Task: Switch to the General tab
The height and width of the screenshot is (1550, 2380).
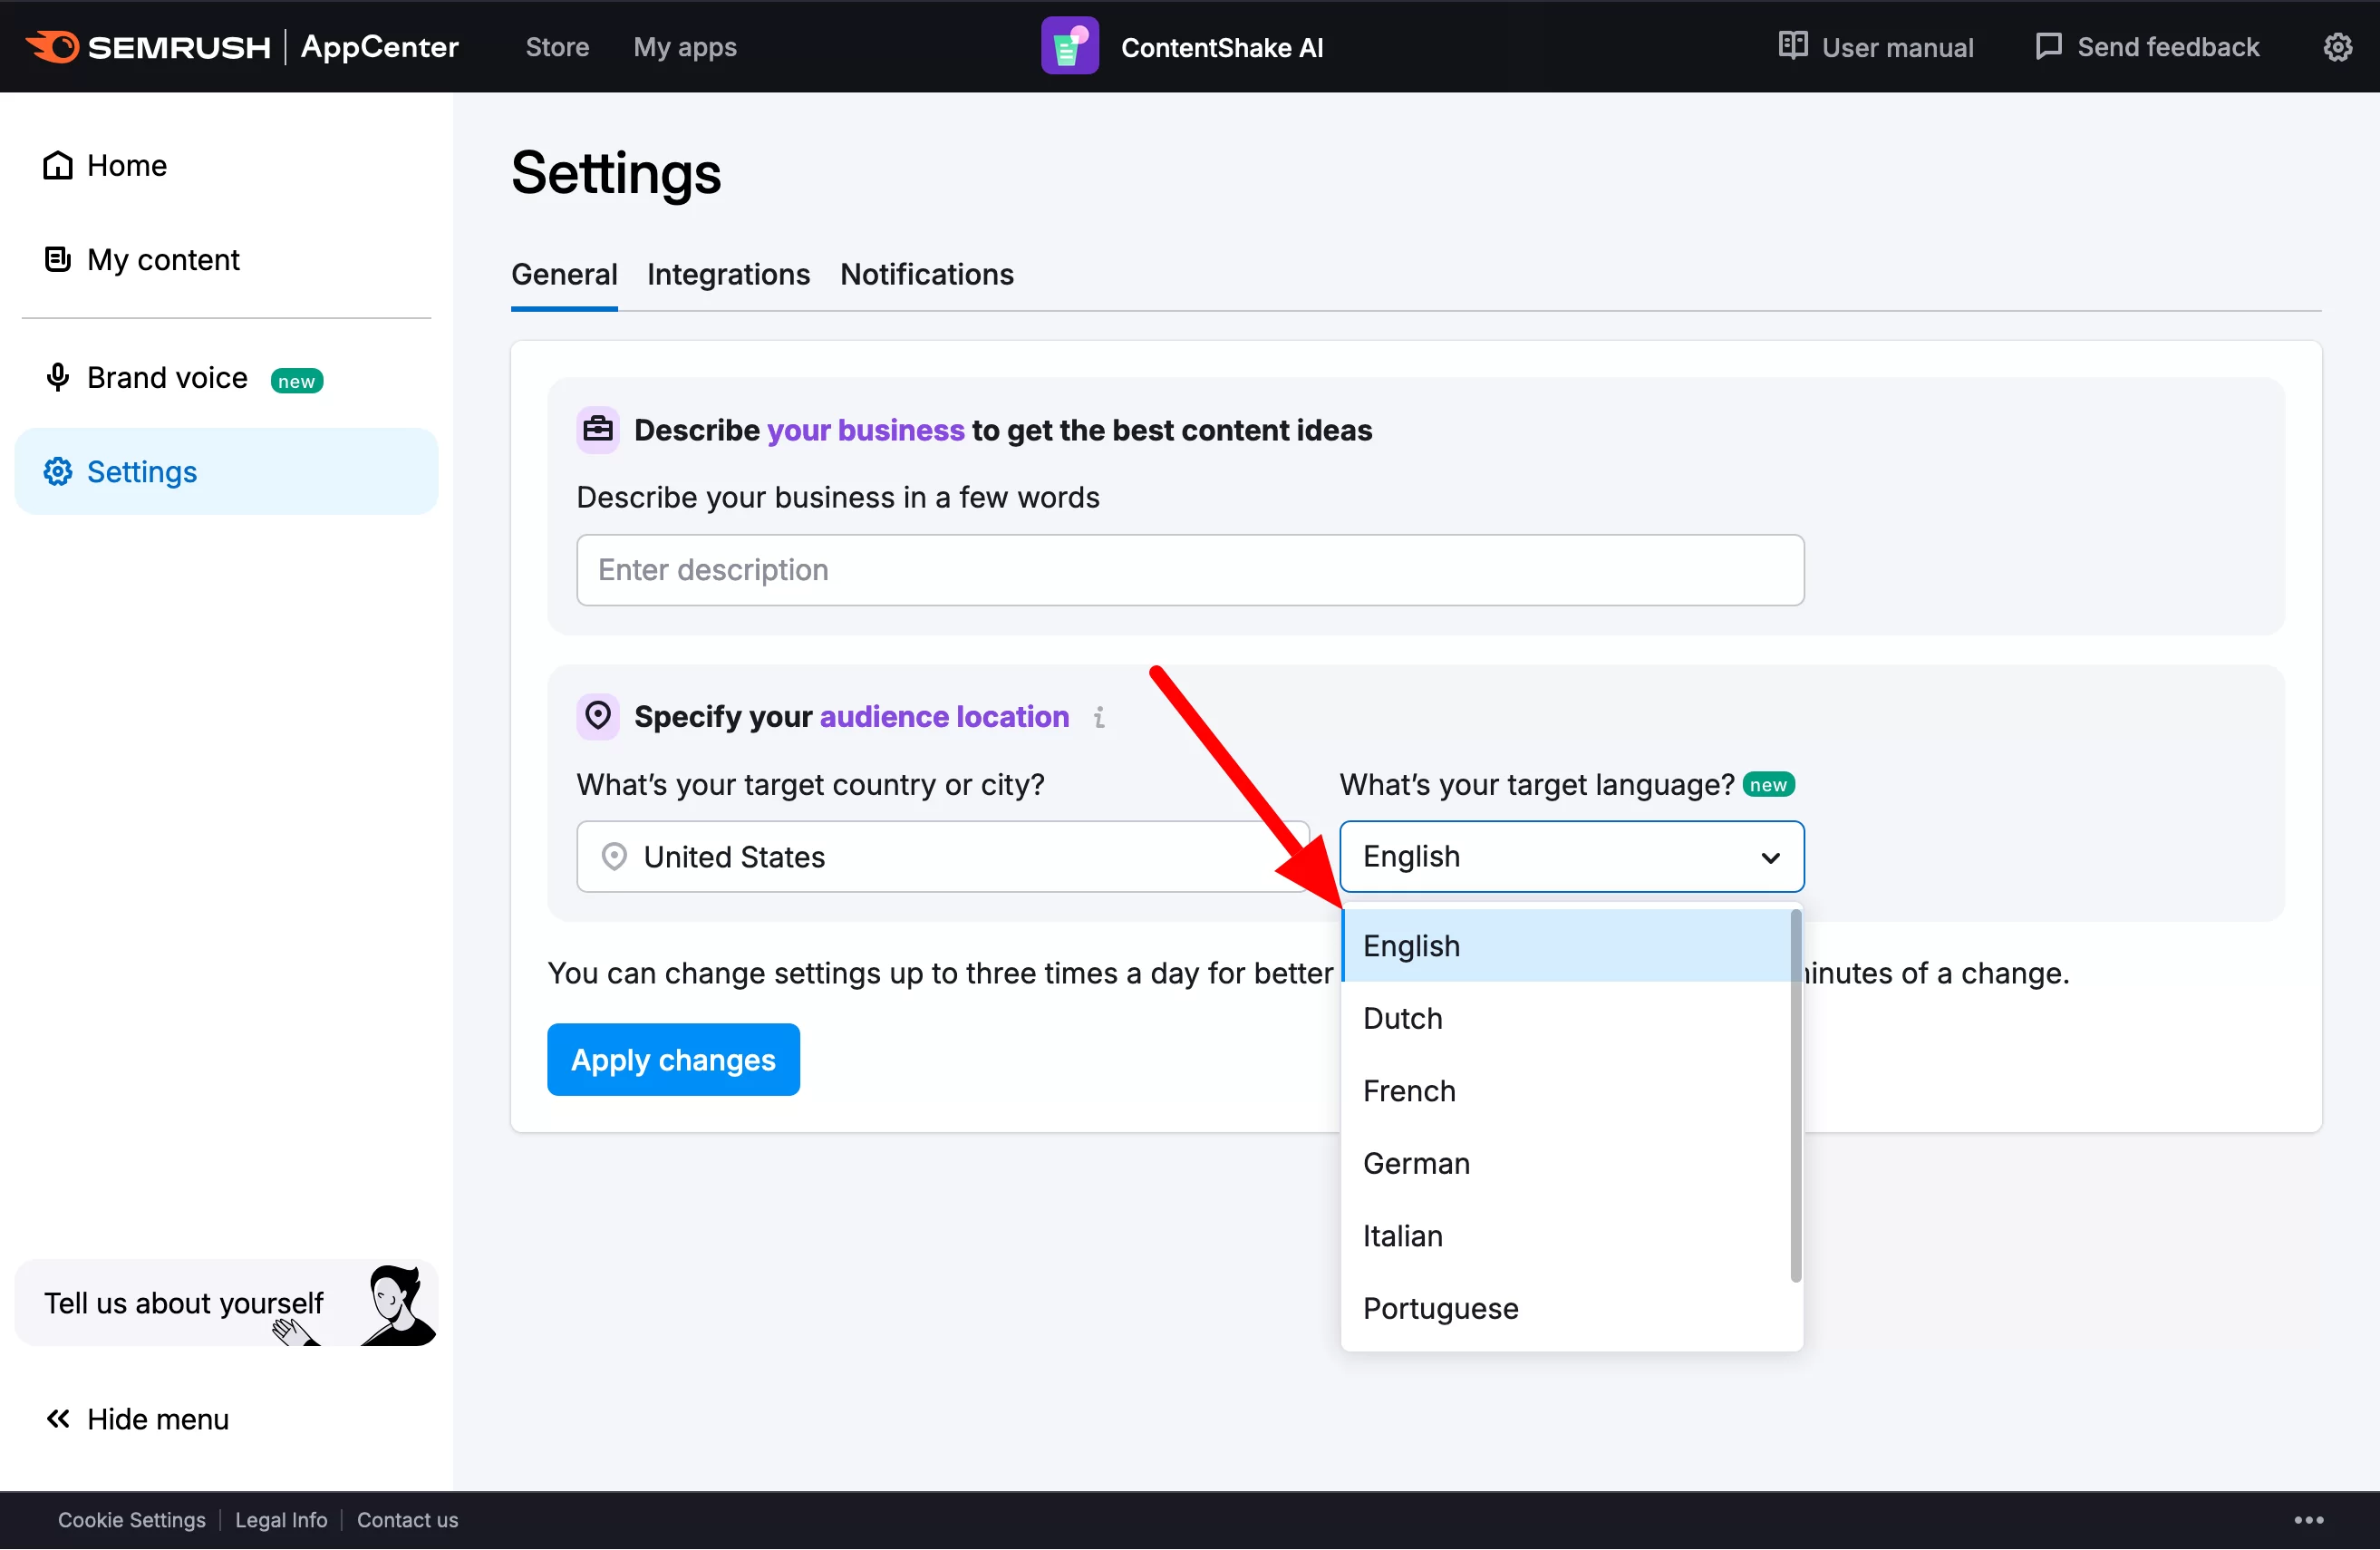Action: (564, 275)
